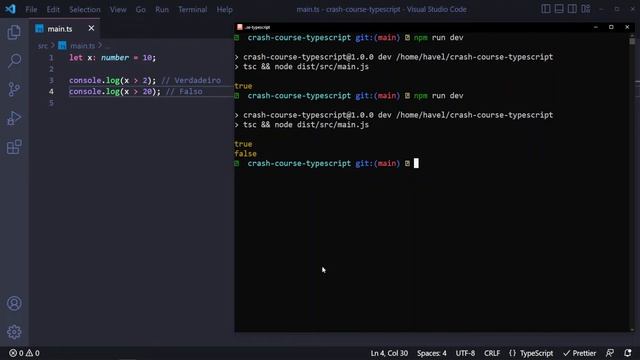
Task: Click the feedback icon in the status bar
Action: 610,353
